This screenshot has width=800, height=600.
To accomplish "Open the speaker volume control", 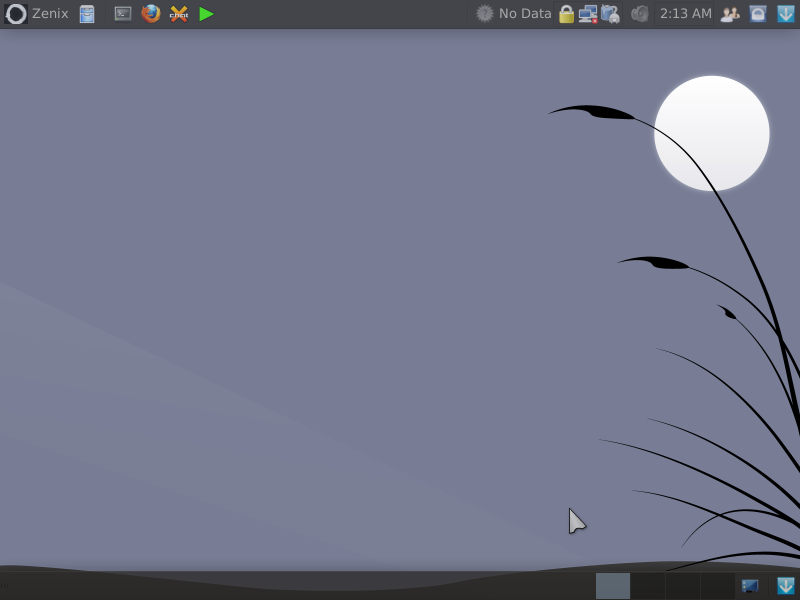I will [x=639, y=14].
